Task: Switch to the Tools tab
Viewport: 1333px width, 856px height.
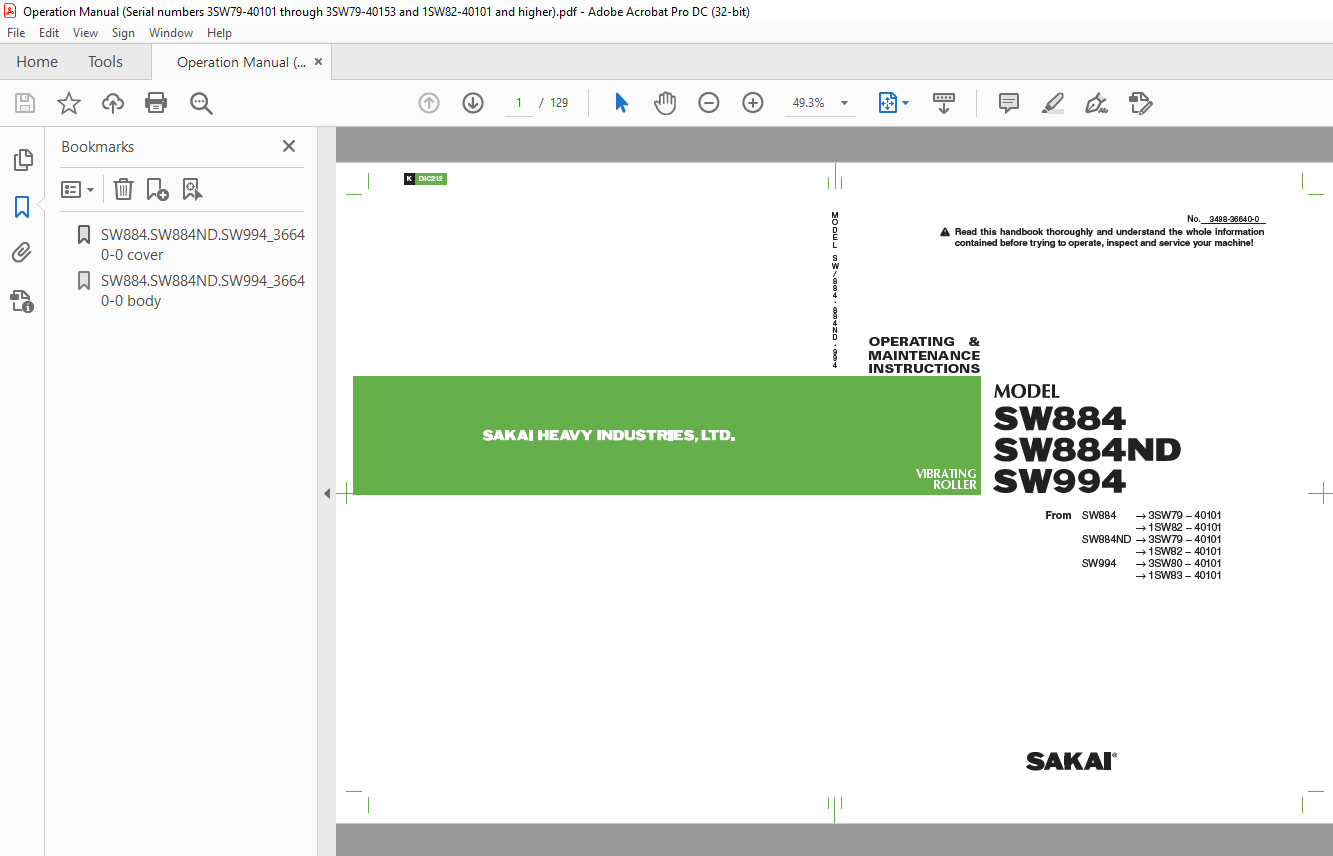Action: 105,62
